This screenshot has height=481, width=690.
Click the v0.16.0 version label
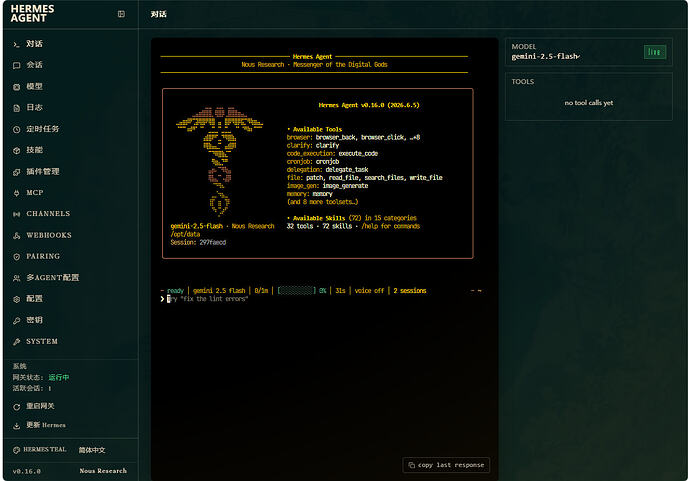click(26, 471)
